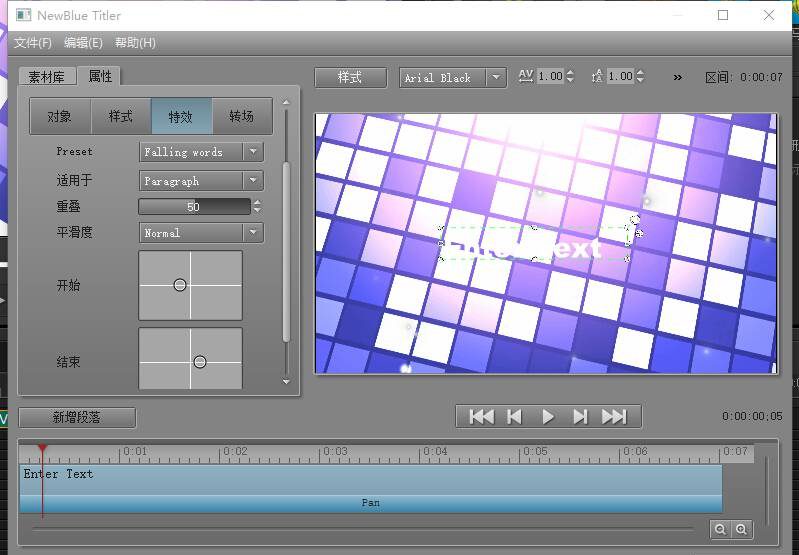Maximize the NewBlue Titler window
This screenshot has height=555, width=799.
tap(723, 15)
